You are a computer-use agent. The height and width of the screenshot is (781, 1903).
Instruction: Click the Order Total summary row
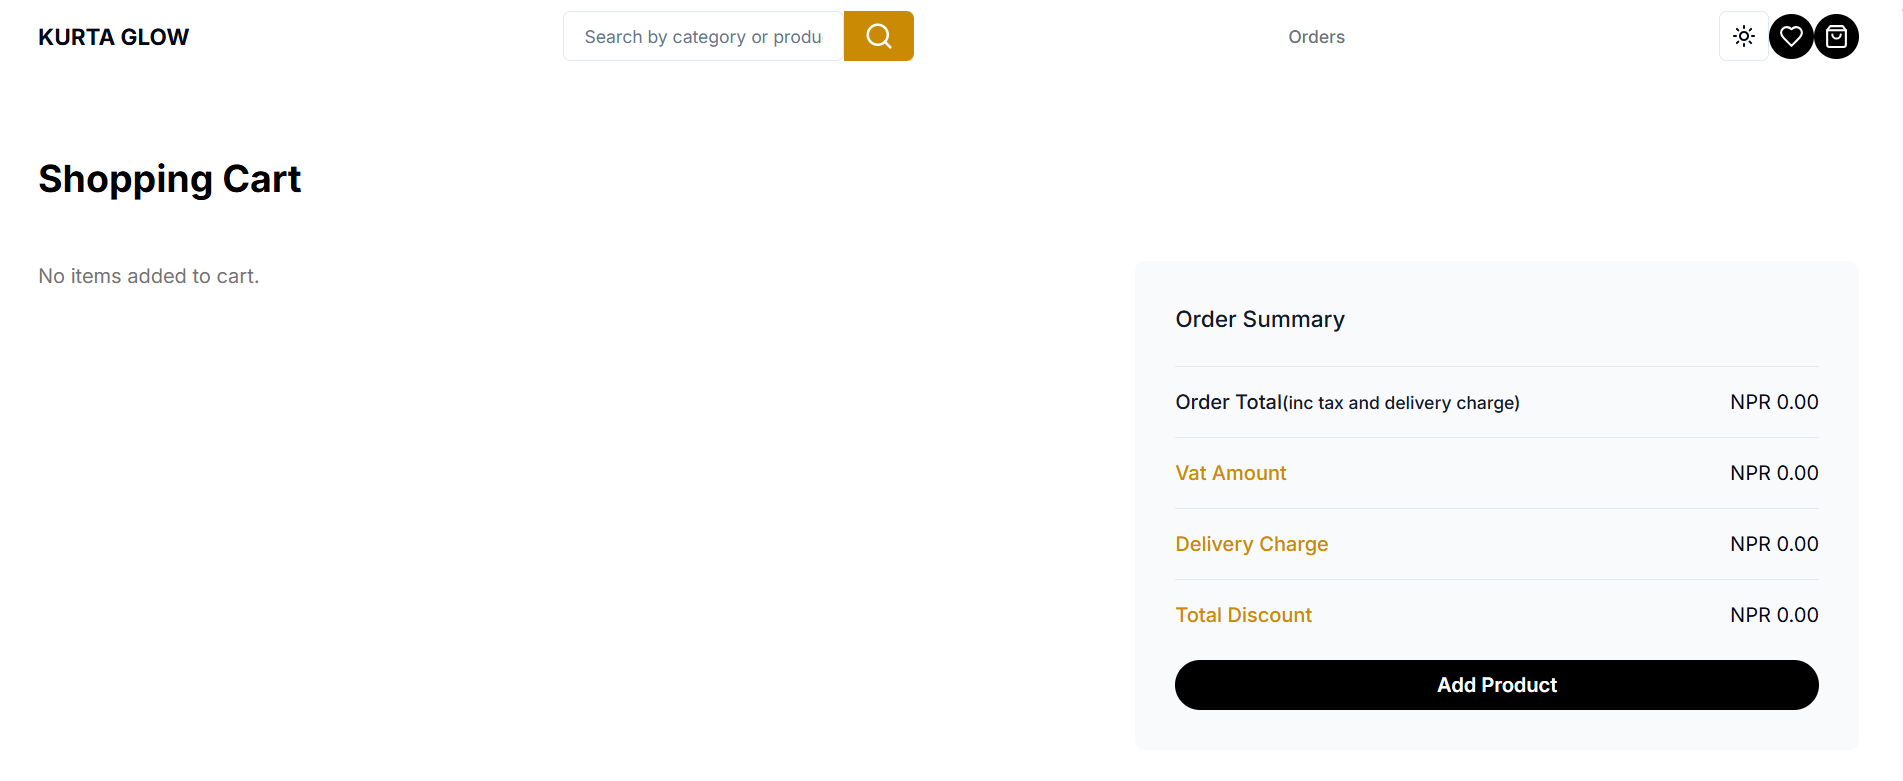[x=1347, y=402]
